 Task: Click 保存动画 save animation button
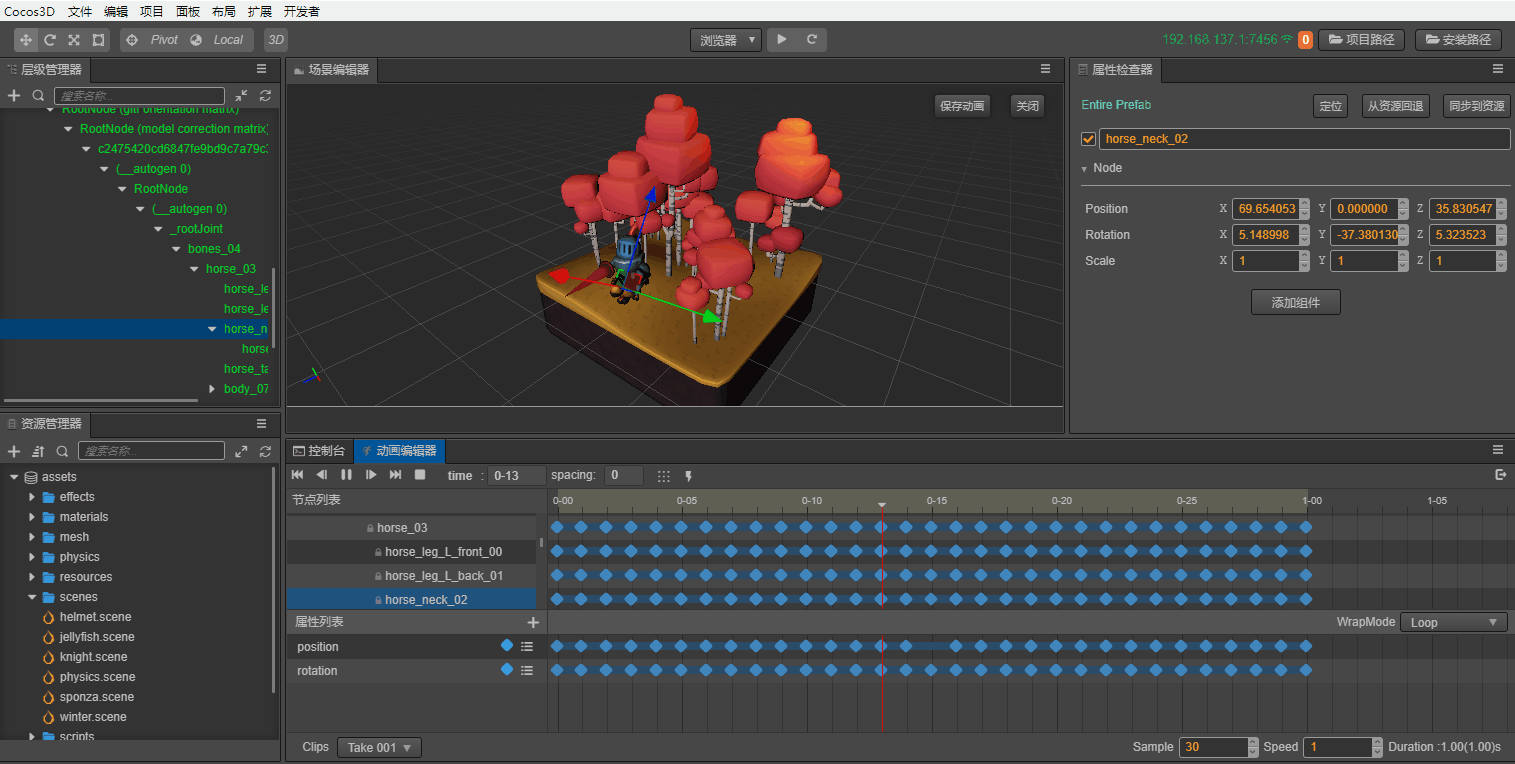click(x=962, y=106)
